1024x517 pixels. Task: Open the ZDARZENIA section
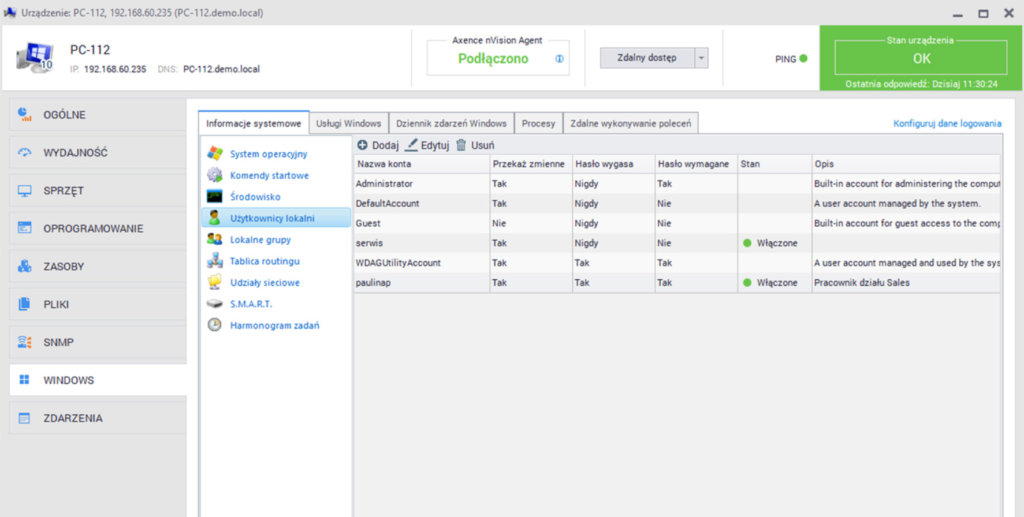click(x=97, y=418)
